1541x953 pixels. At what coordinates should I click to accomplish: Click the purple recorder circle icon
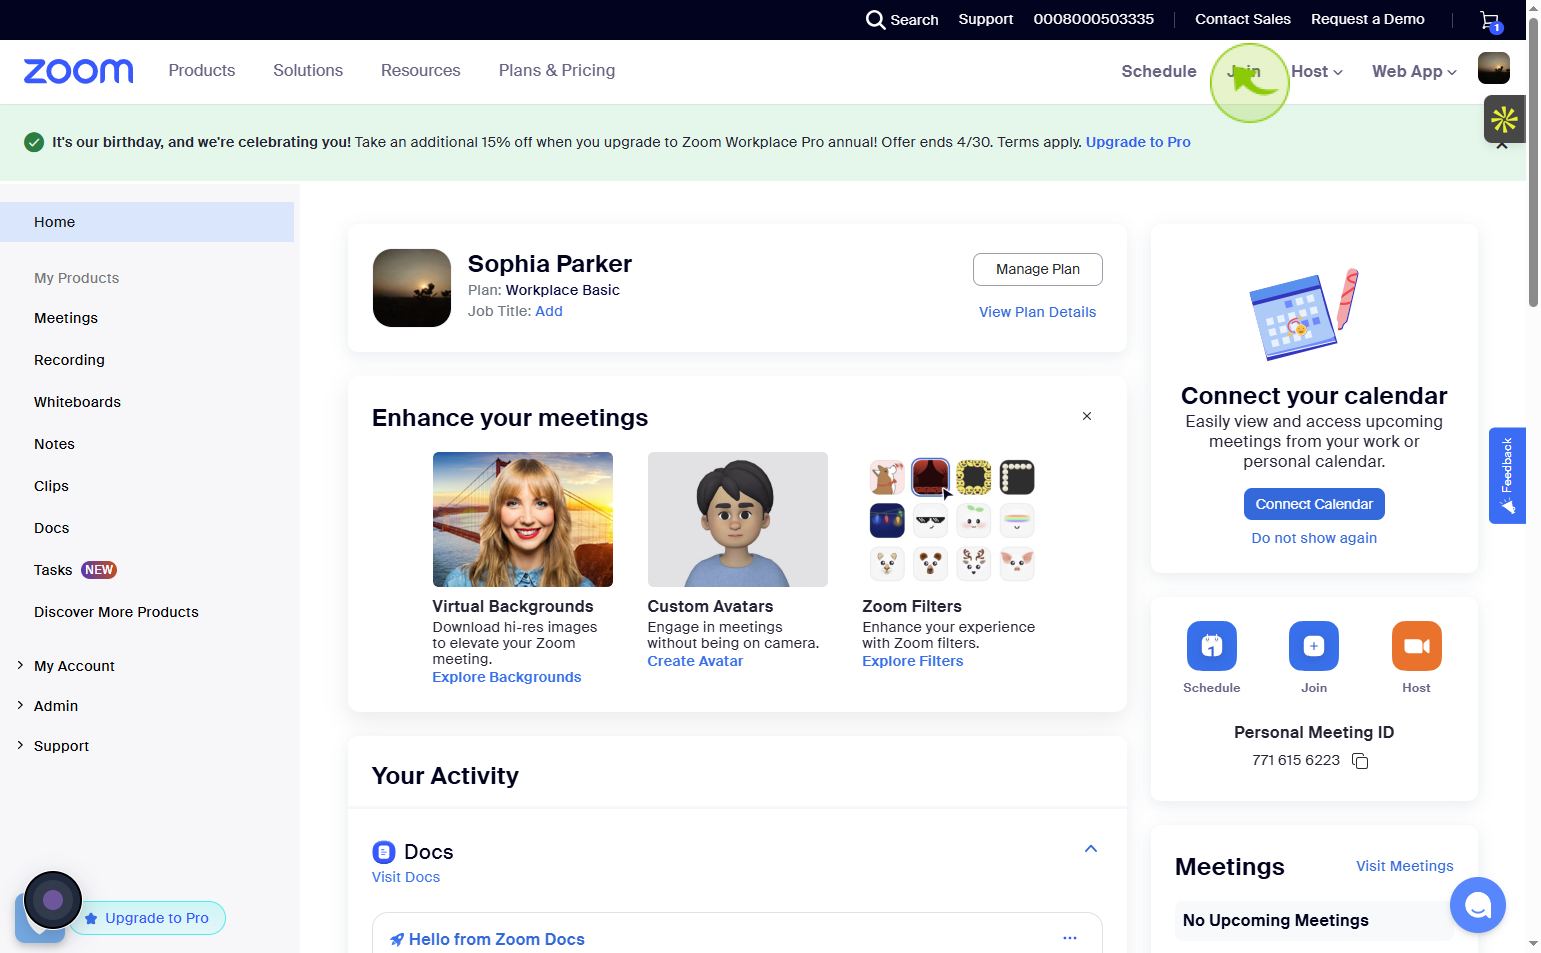(x=53, y=900)
